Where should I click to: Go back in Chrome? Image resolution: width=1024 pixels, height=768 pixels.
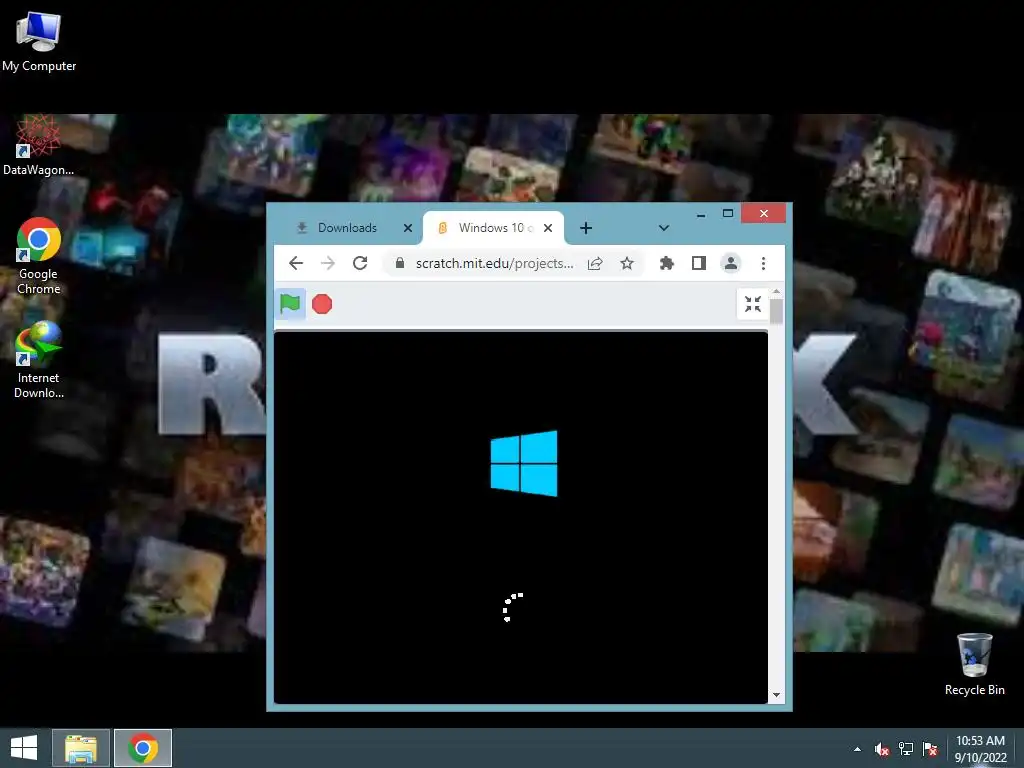pyautogui.click(x=296, y=263)
